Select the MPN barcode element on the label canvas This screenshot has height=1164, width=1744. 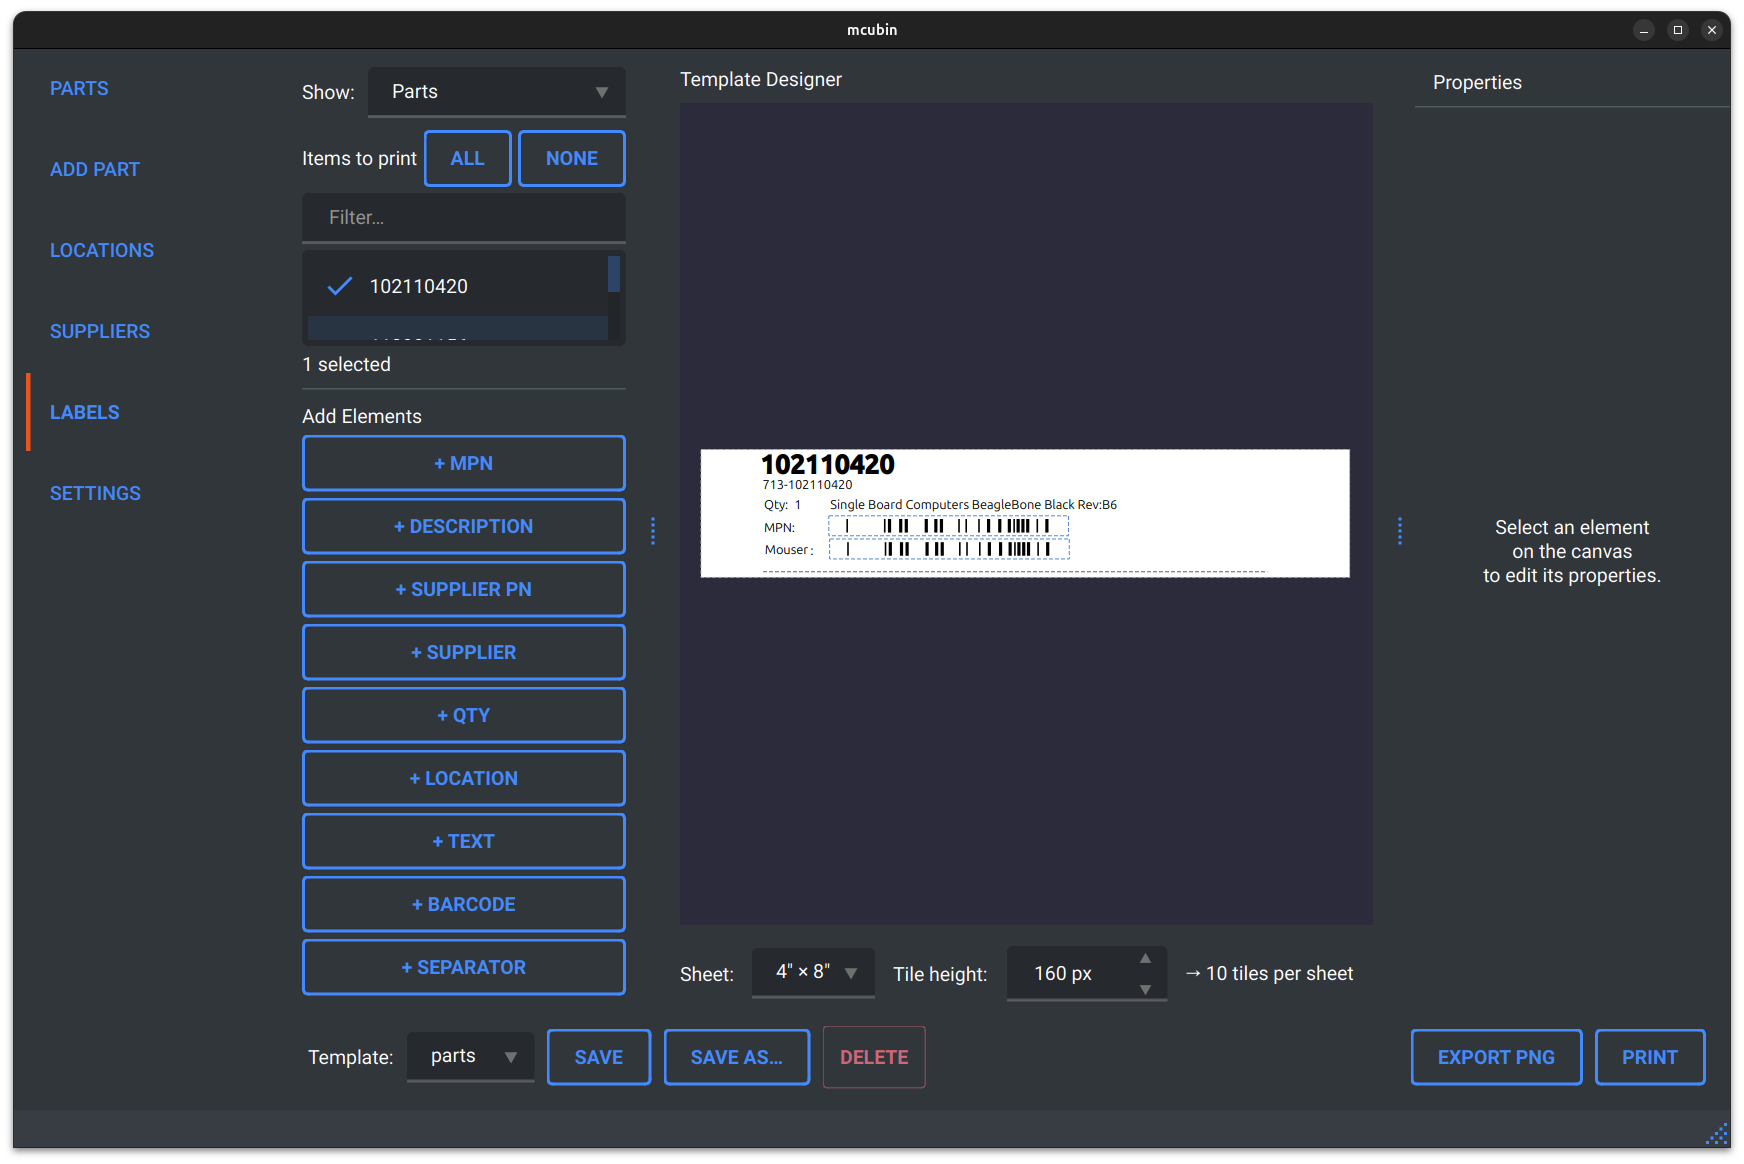pyautogui.click(x=948, y=524)
